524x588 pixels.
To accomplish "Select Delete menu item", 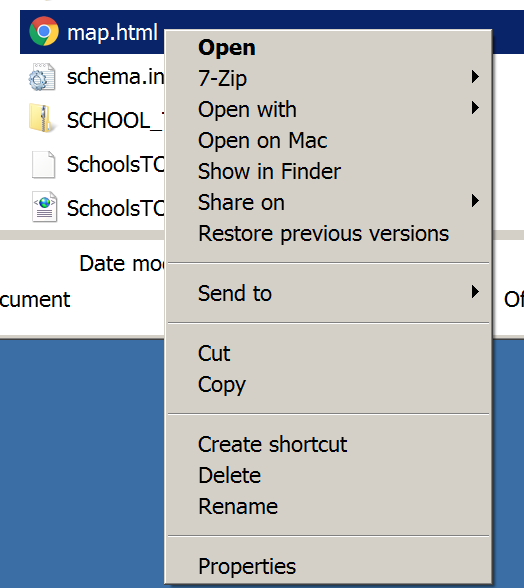I will (328, 476).
